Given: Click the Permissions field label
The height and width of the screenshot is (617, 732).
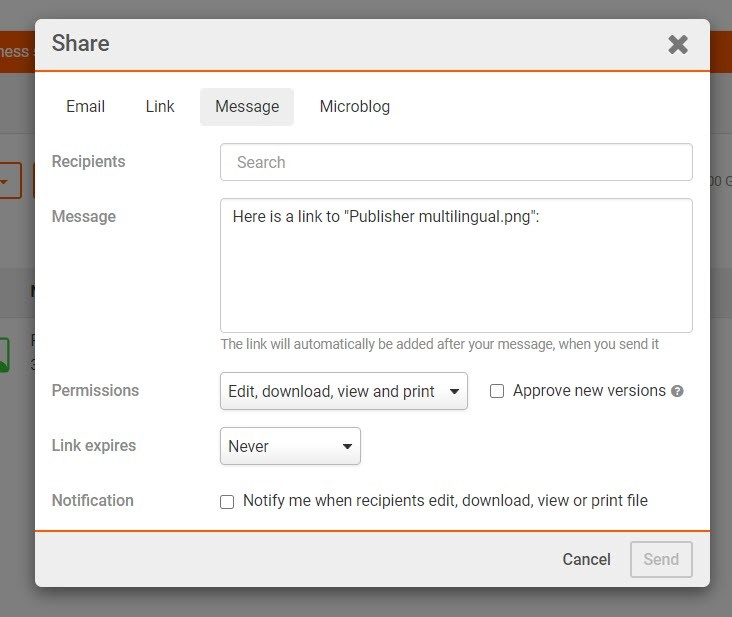Looking at the screenshot, I should point(95,391).
